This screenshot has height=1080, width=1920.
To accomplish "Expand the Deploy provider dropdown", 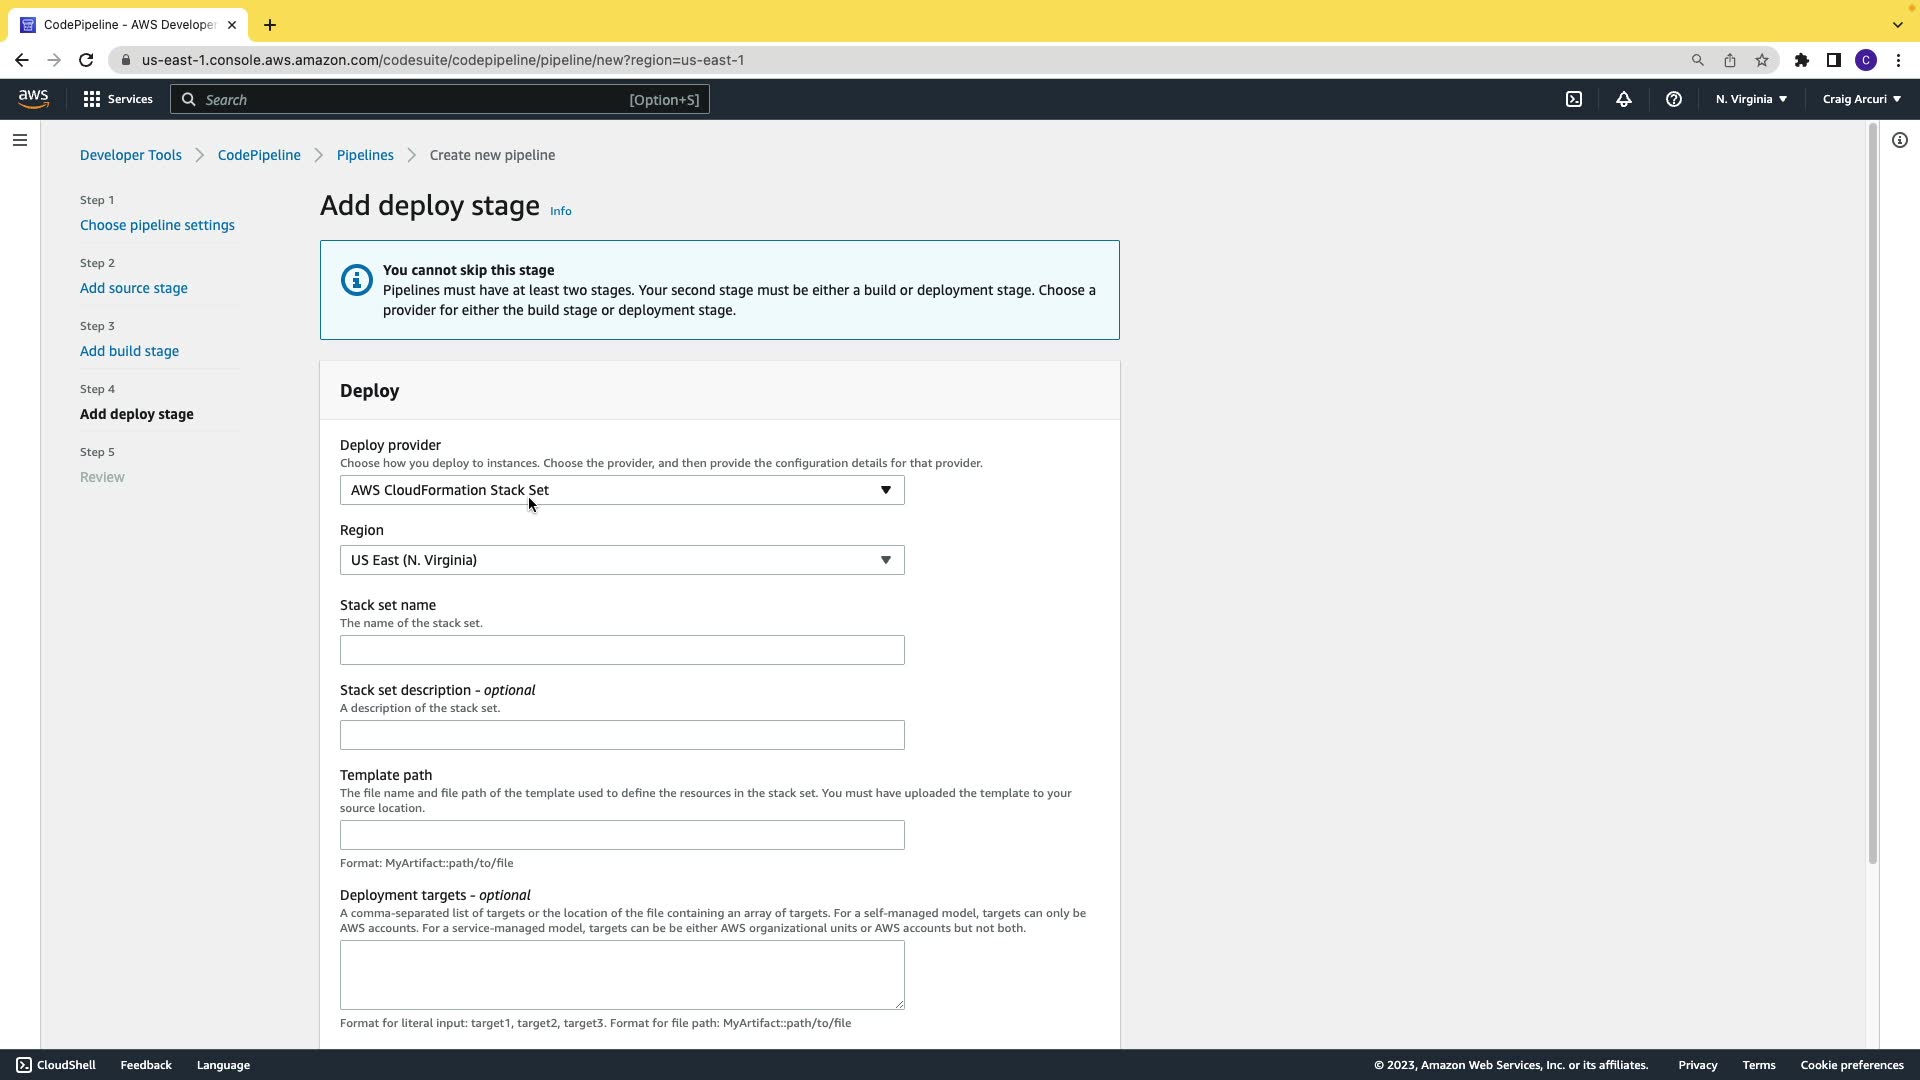I will pyautogui.click(x=622, y=490).
